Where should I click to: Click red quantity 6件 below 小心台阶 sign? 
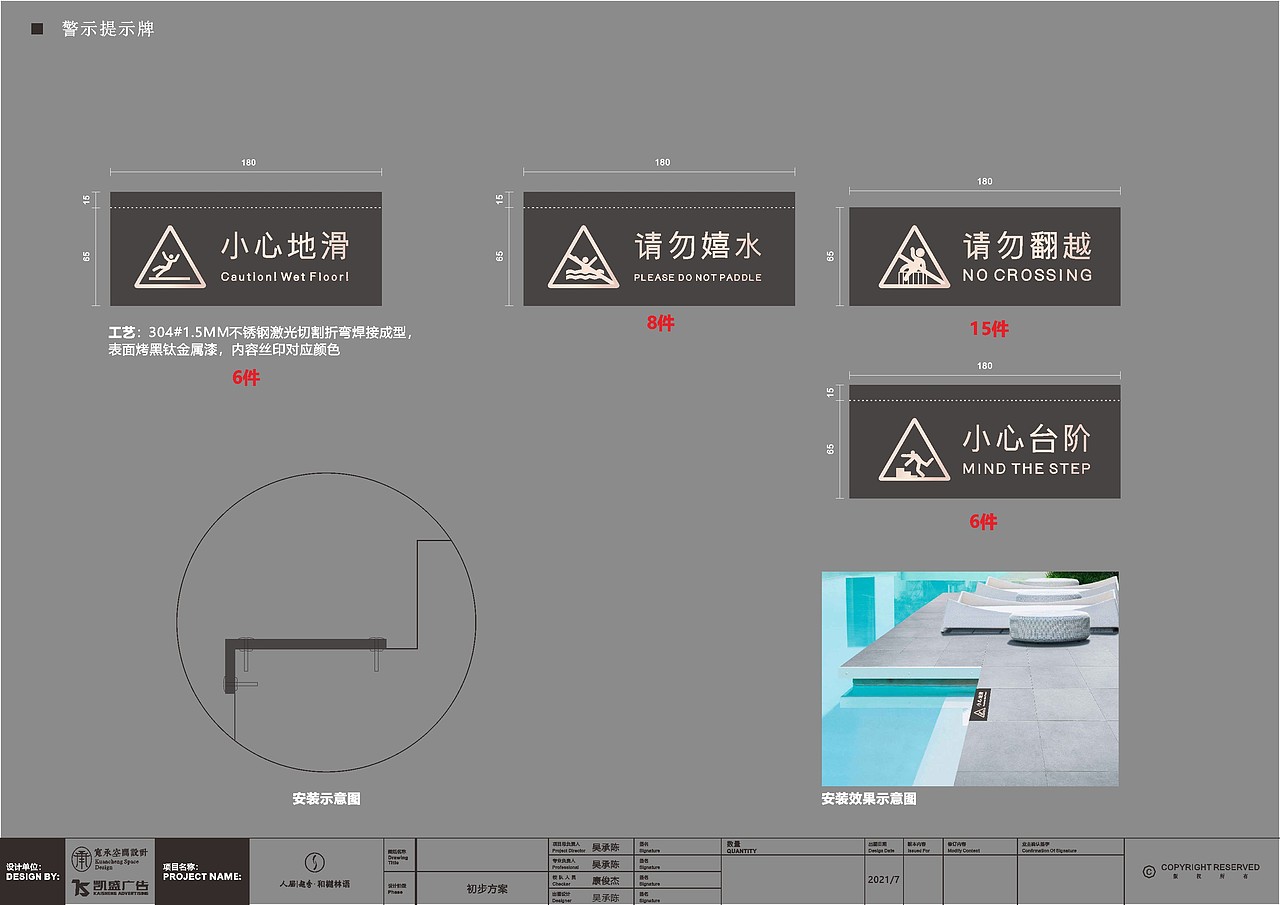(x=983, y=522)
